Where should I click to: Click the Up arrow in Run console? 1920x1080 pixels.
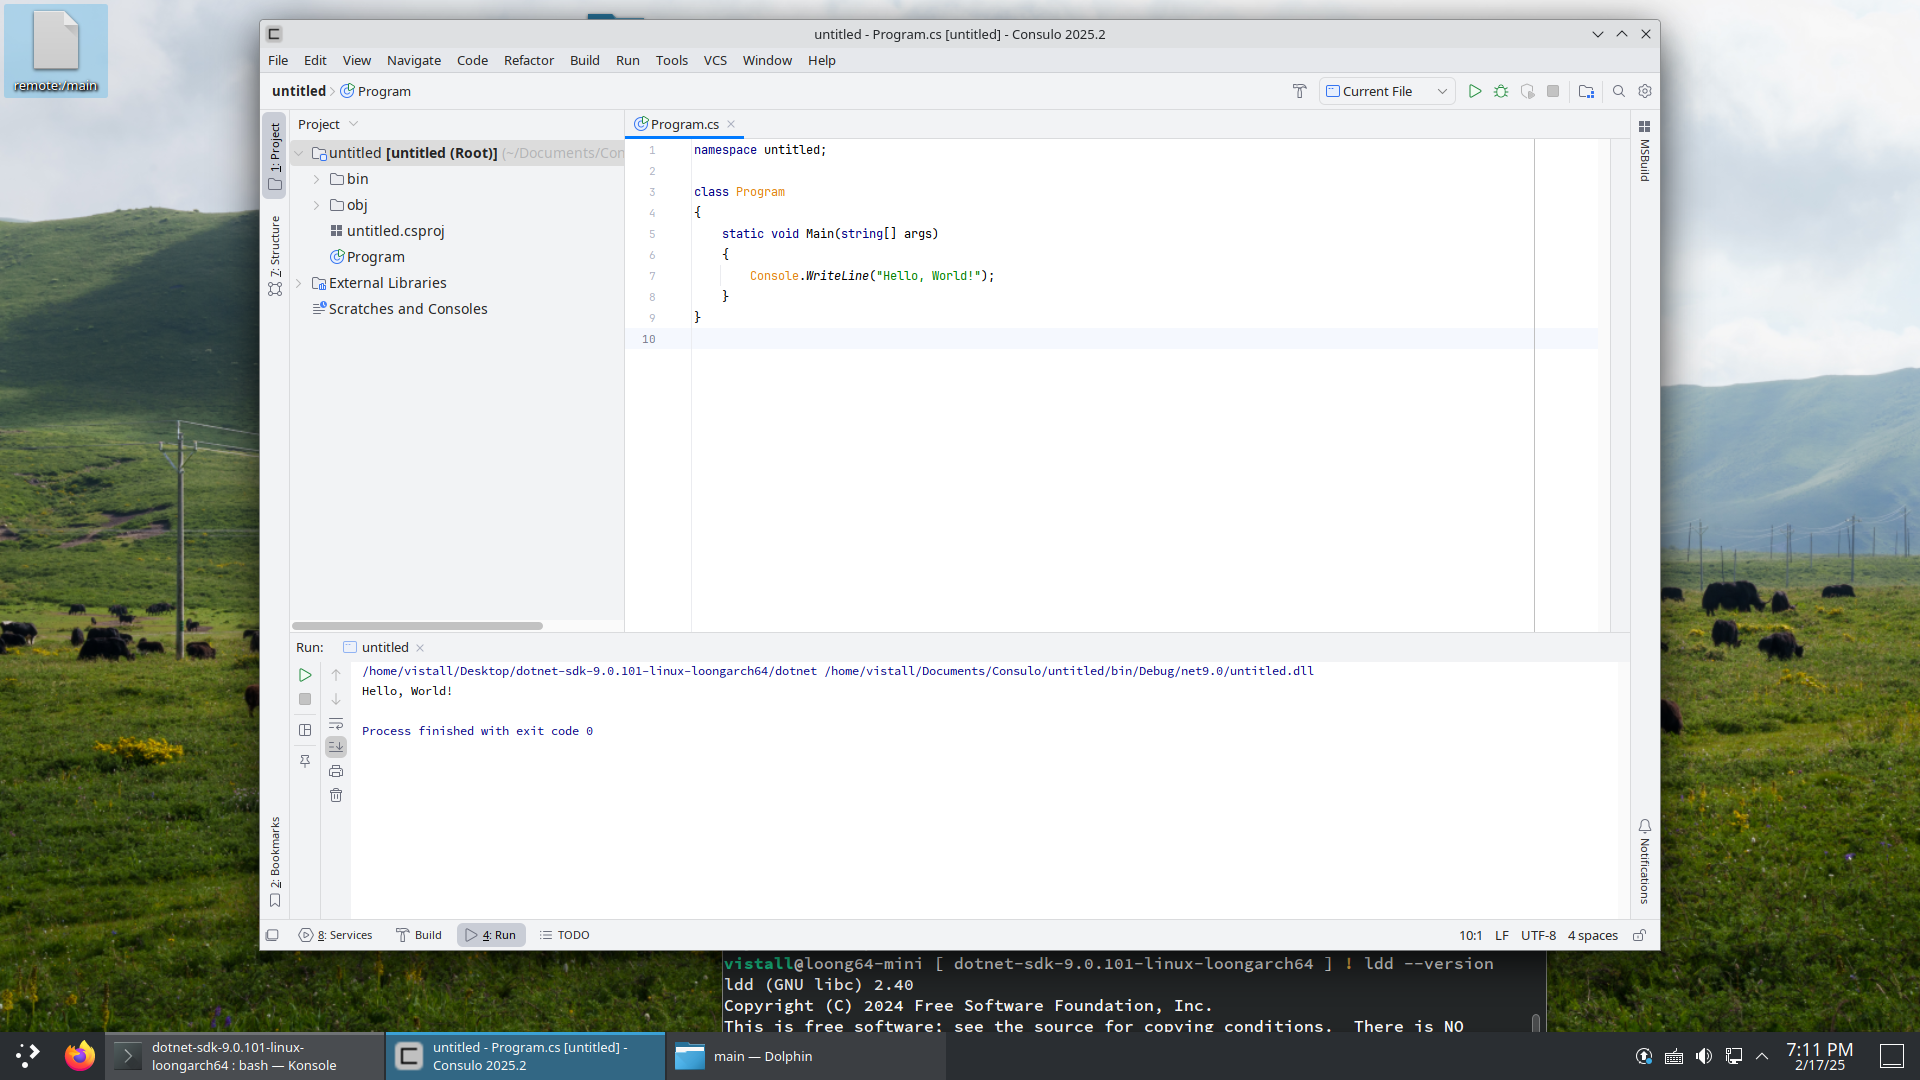pyautogui.click(x=336, y=675)
